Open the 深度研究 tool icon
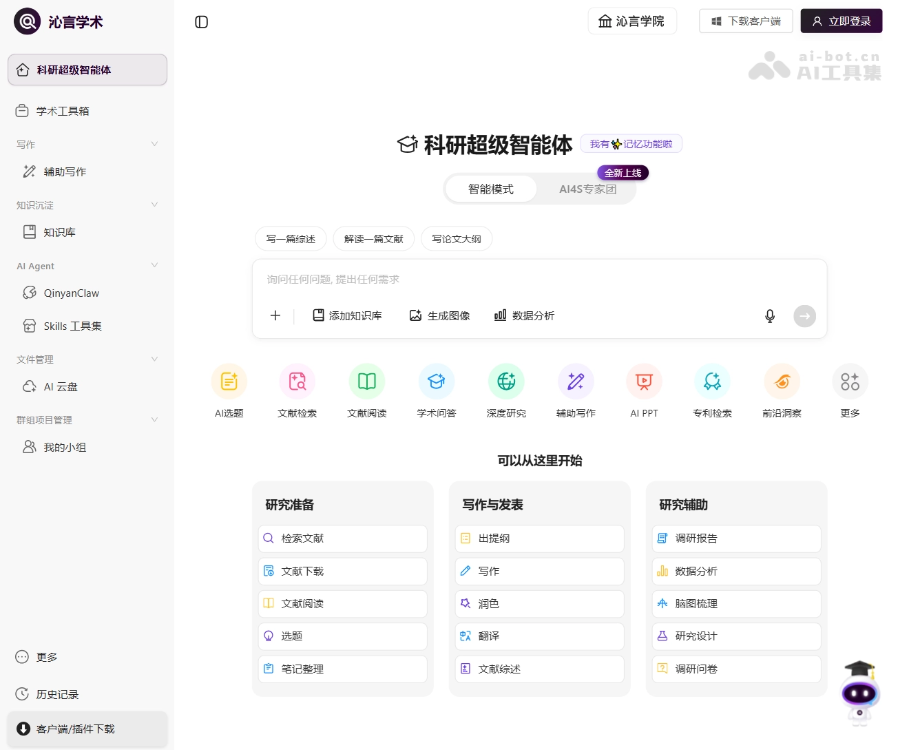The image size is (900, 750). 506,381
